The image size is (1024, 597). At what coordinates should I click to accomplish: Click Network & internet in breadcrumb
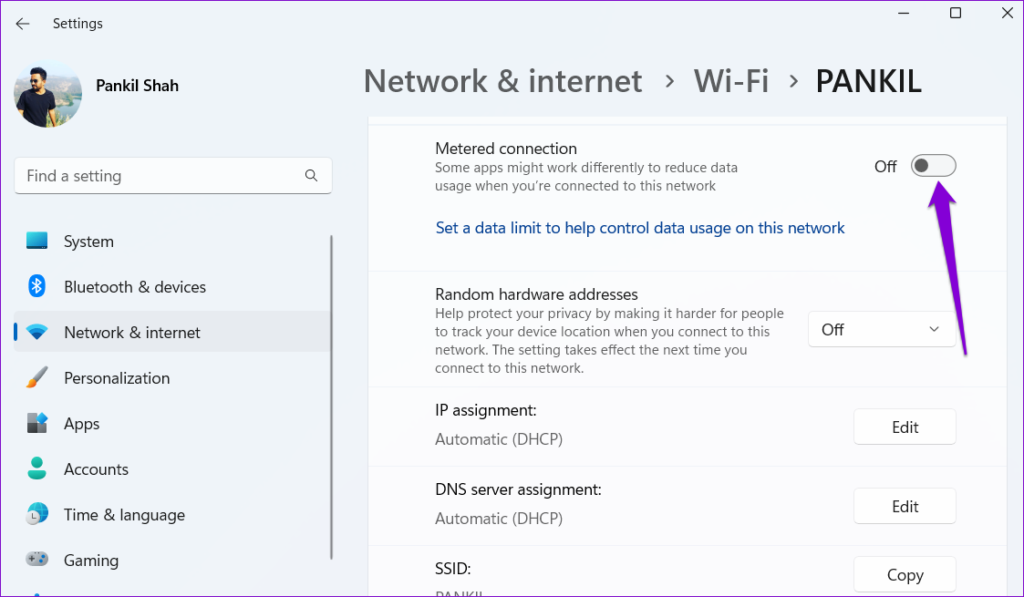tap(502, 81)
